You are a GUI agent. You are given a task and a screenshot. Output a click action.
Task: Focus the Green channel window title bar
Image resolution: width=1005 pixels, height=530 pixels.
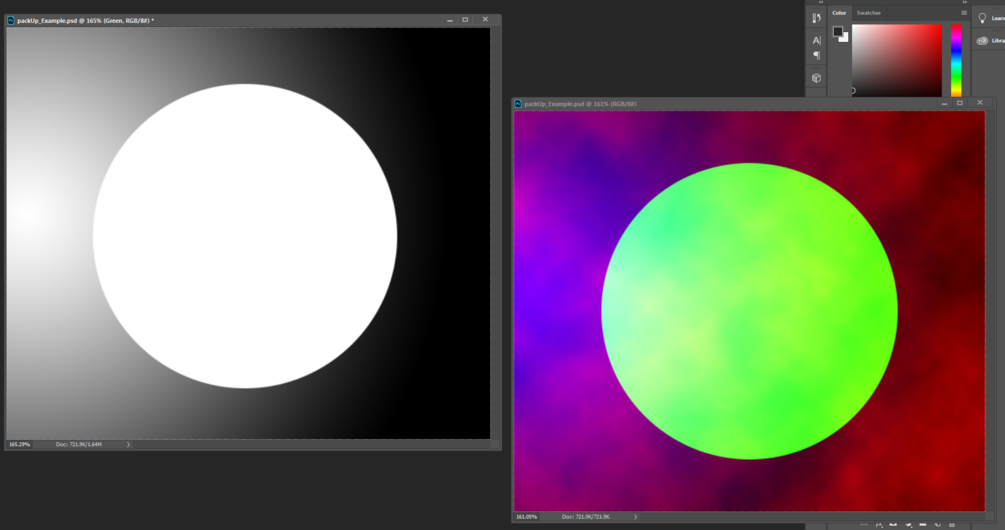253,21
